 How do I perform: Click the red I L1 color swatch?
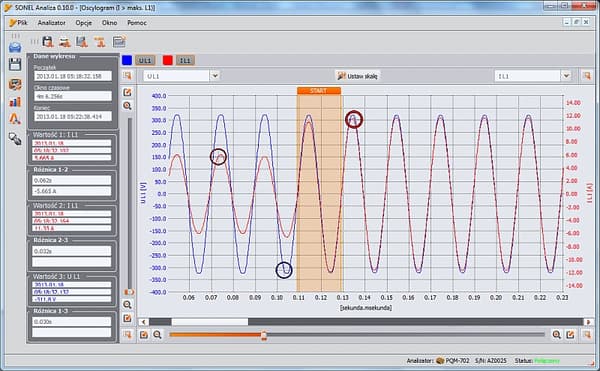point(168,60)
